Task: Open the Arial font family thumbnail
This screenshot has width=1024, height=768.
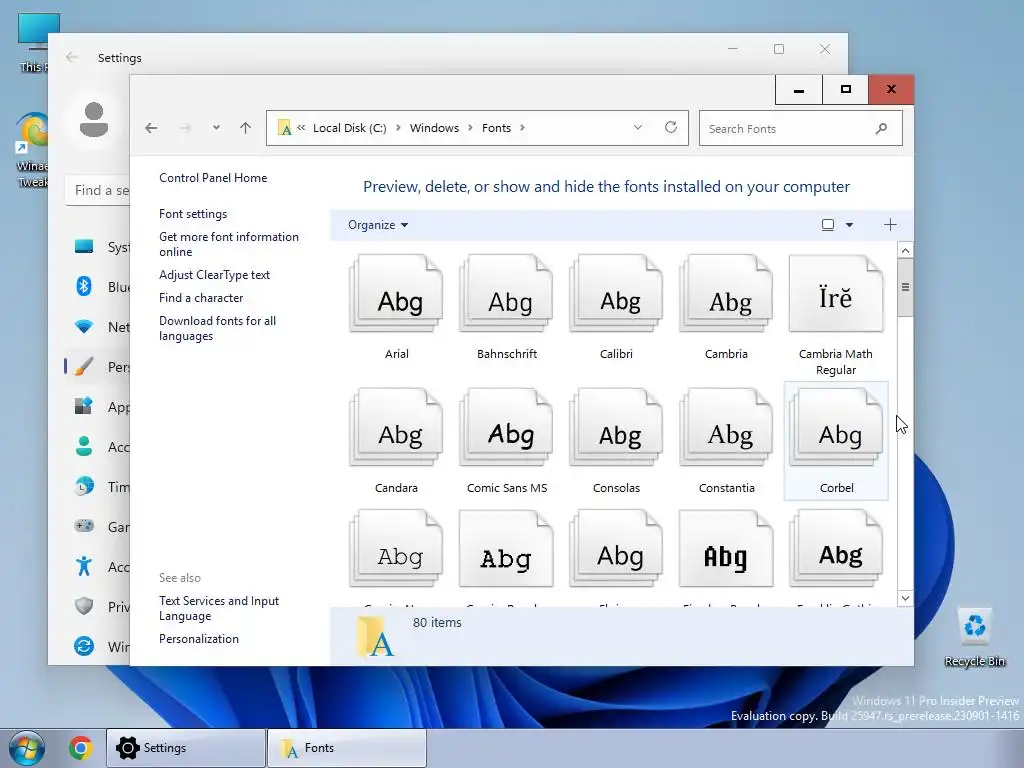Action: pyautogui.click(x=396, y=294)
